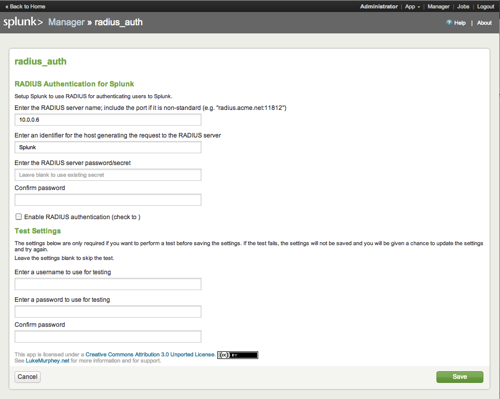Click the Help question mark icon

pyautogui.click(x=449, y=23)
